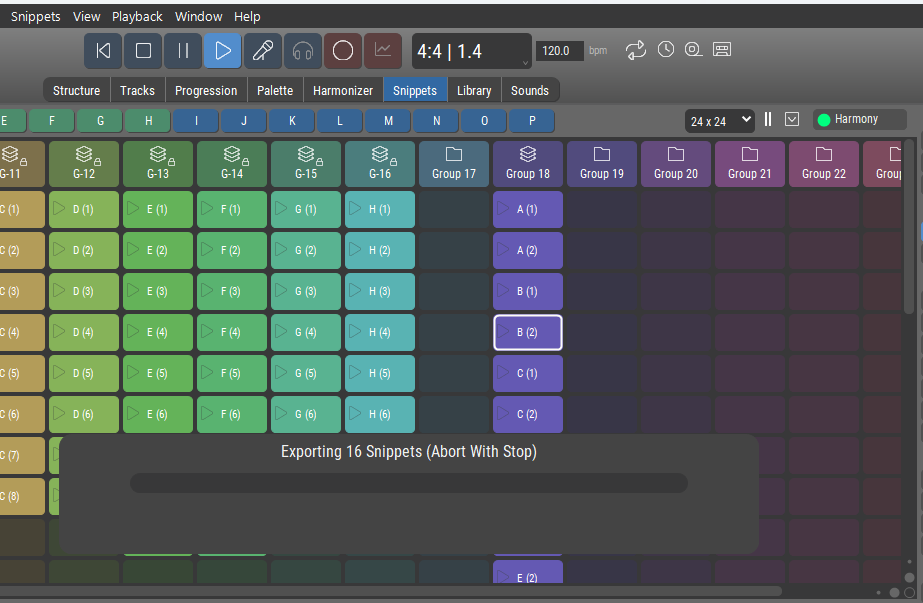Open the chart graph icon in toolbar
The height and width of the screenshot is (603, 923).
[383, 51]
